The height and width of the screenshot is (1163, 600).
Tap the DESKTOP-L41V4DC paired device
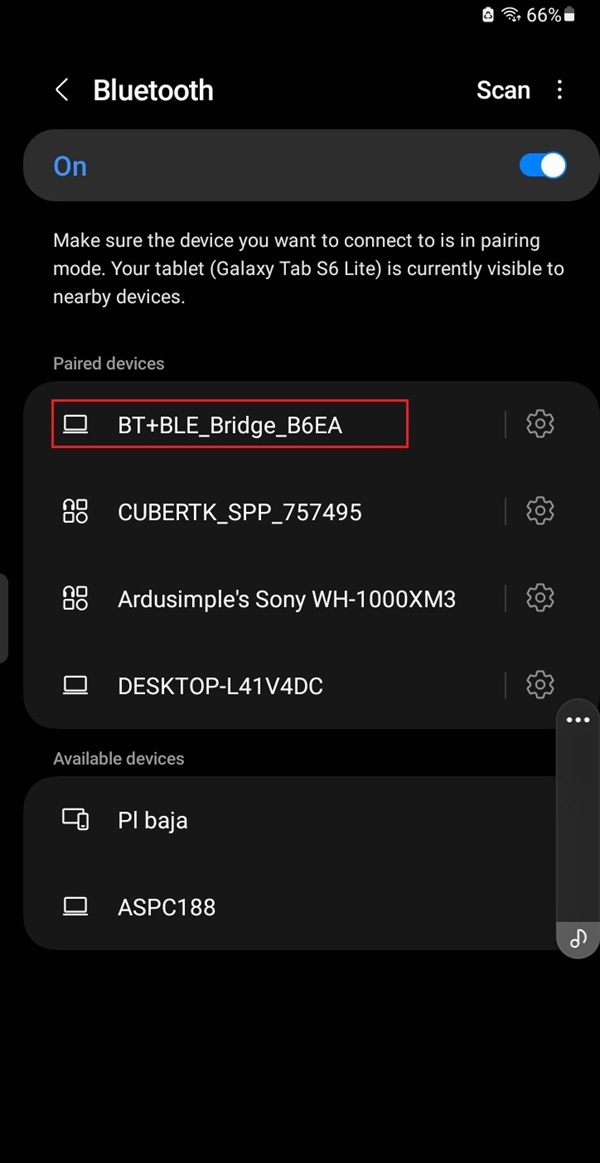pos(220,686)
